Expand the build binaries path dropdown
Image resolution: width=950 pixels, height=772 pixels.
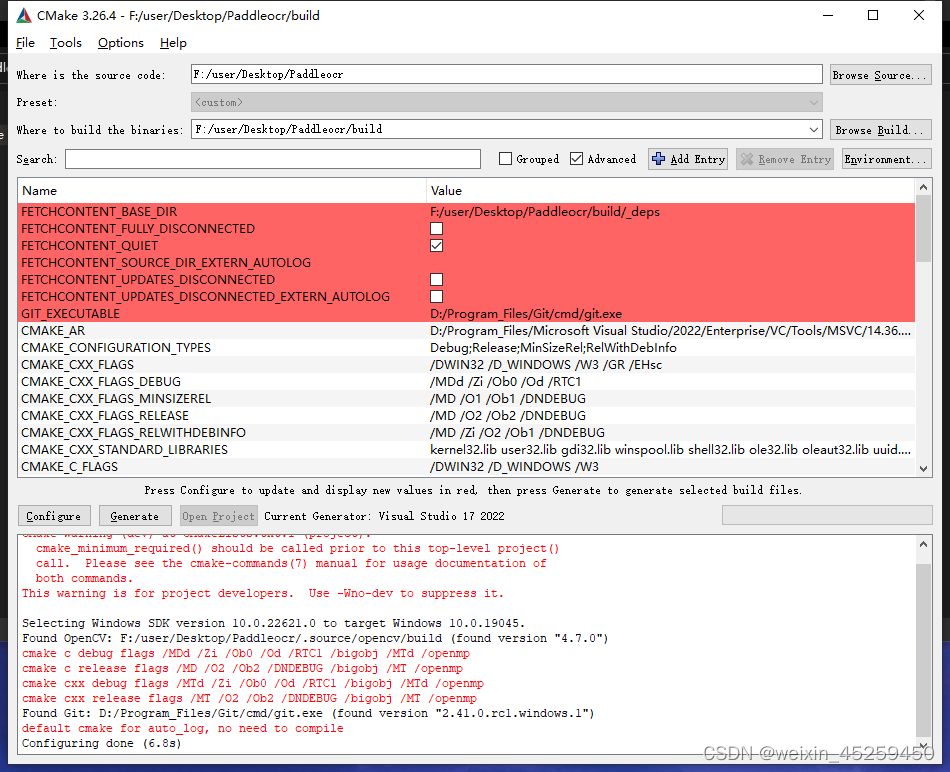pyautogui.click(x=814, y=129)
